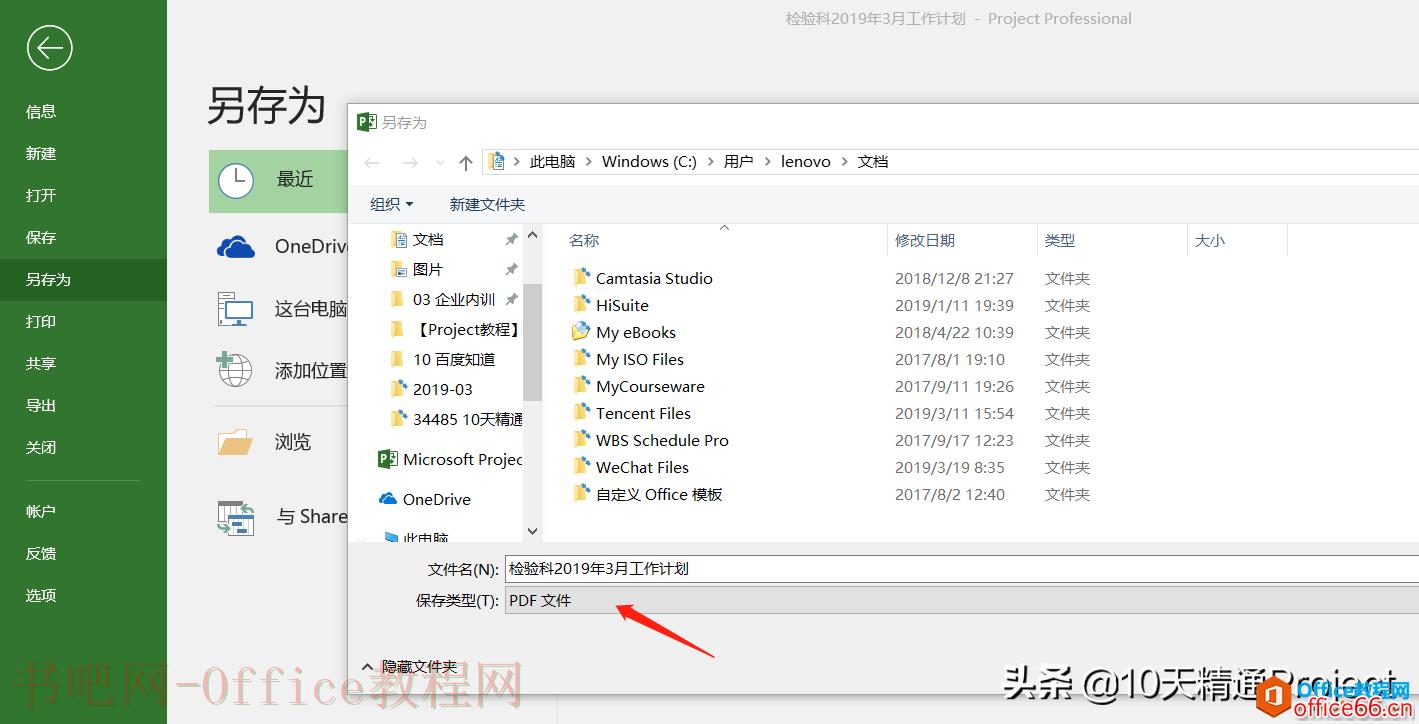This screenshot has height=724, width=1419.
Task: Click the 浏览 folder icon
Action: click(236, 441)
